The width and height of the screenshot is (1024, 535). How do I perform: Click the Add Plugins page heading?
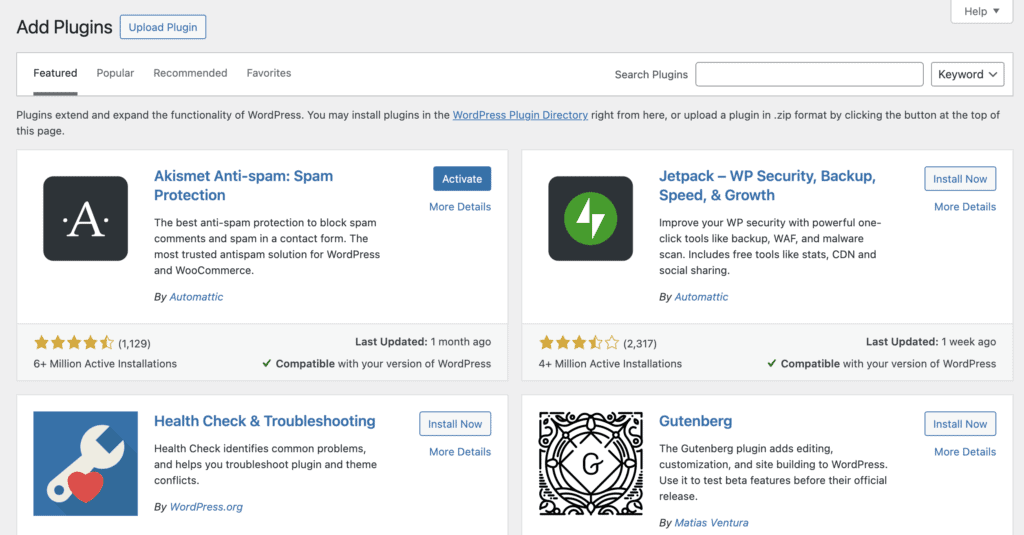tap(64, 27)
